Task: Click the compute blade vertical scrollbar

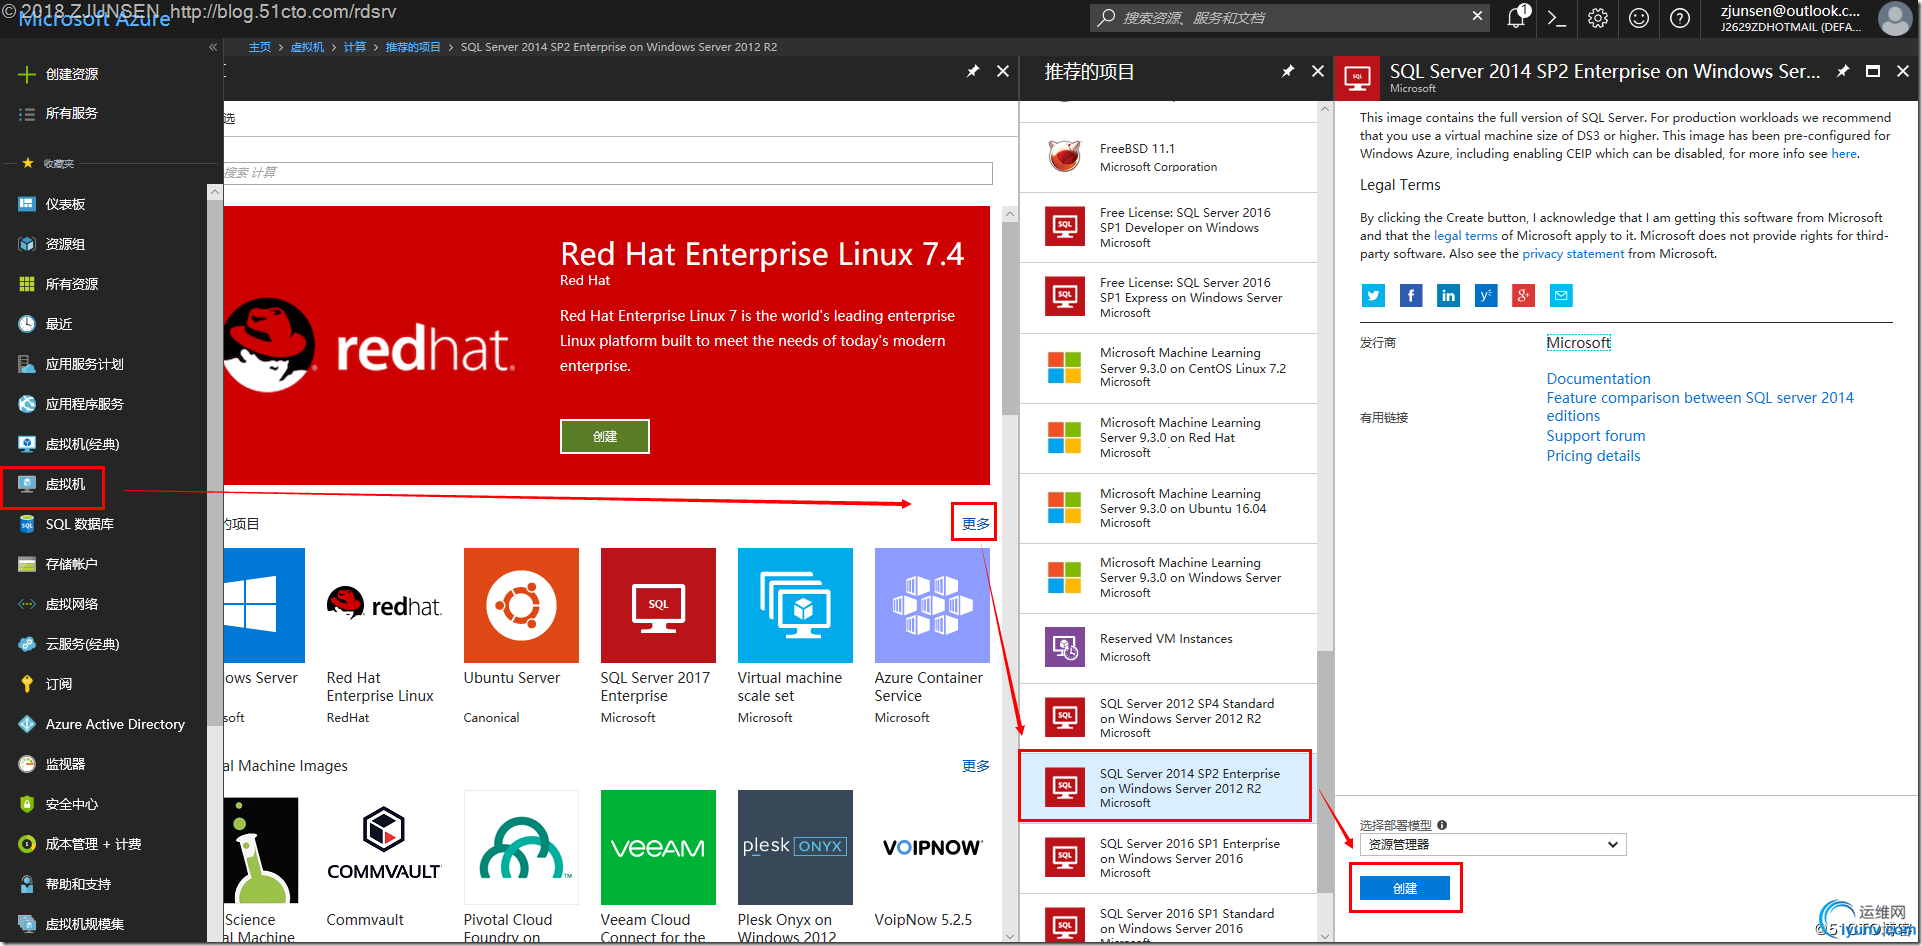Action: click(x=1010, y=320)
